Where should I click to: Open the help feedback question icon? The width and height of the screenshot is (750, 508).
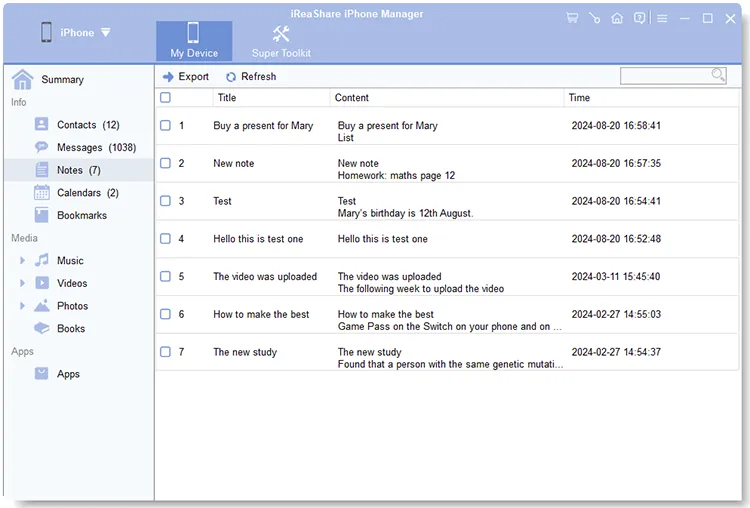[640, 18]
